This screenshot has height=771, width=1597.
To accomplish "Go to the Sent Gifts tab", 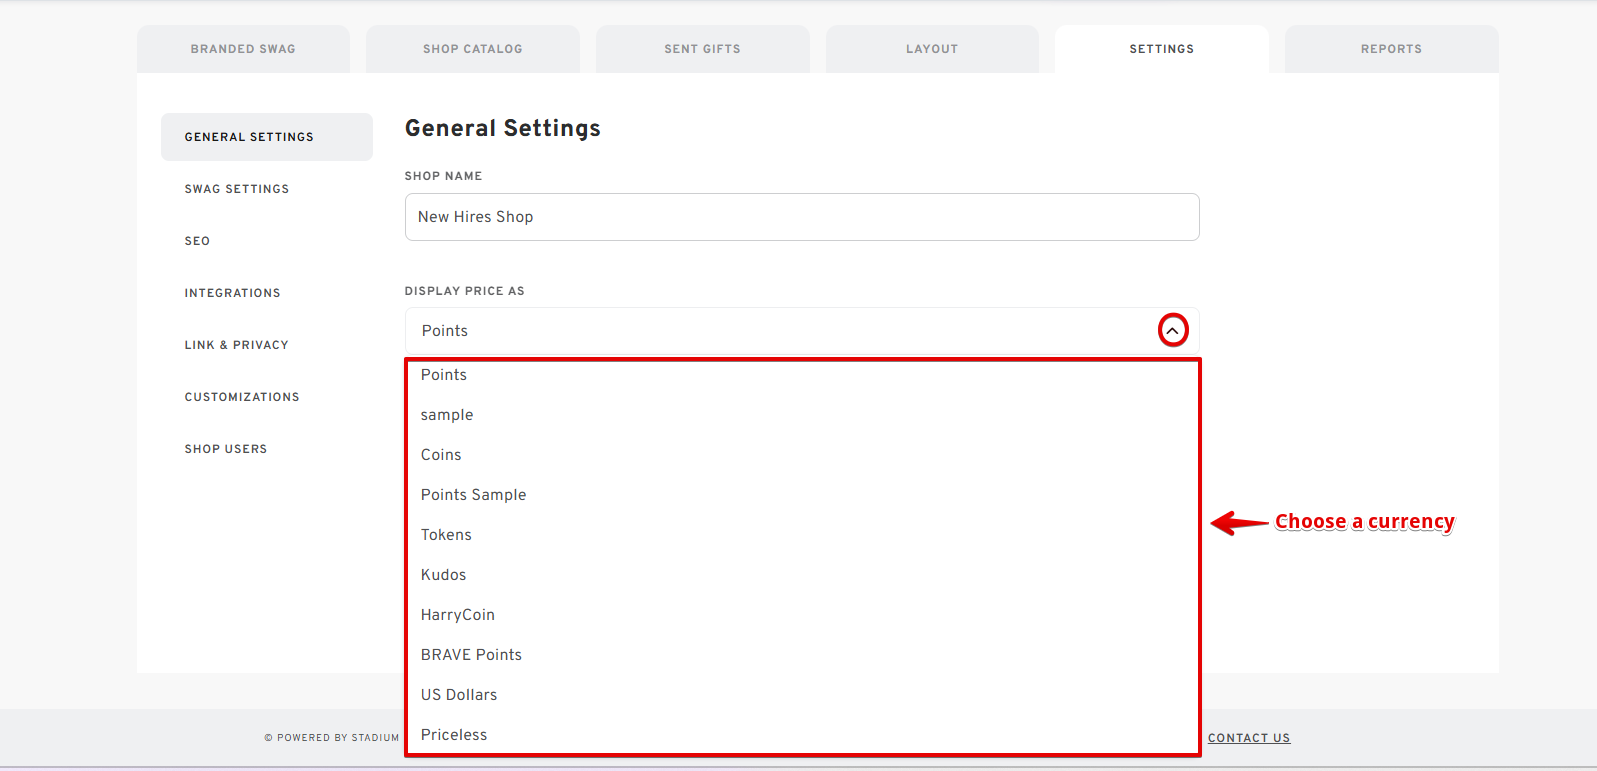I will coord(702,49).
